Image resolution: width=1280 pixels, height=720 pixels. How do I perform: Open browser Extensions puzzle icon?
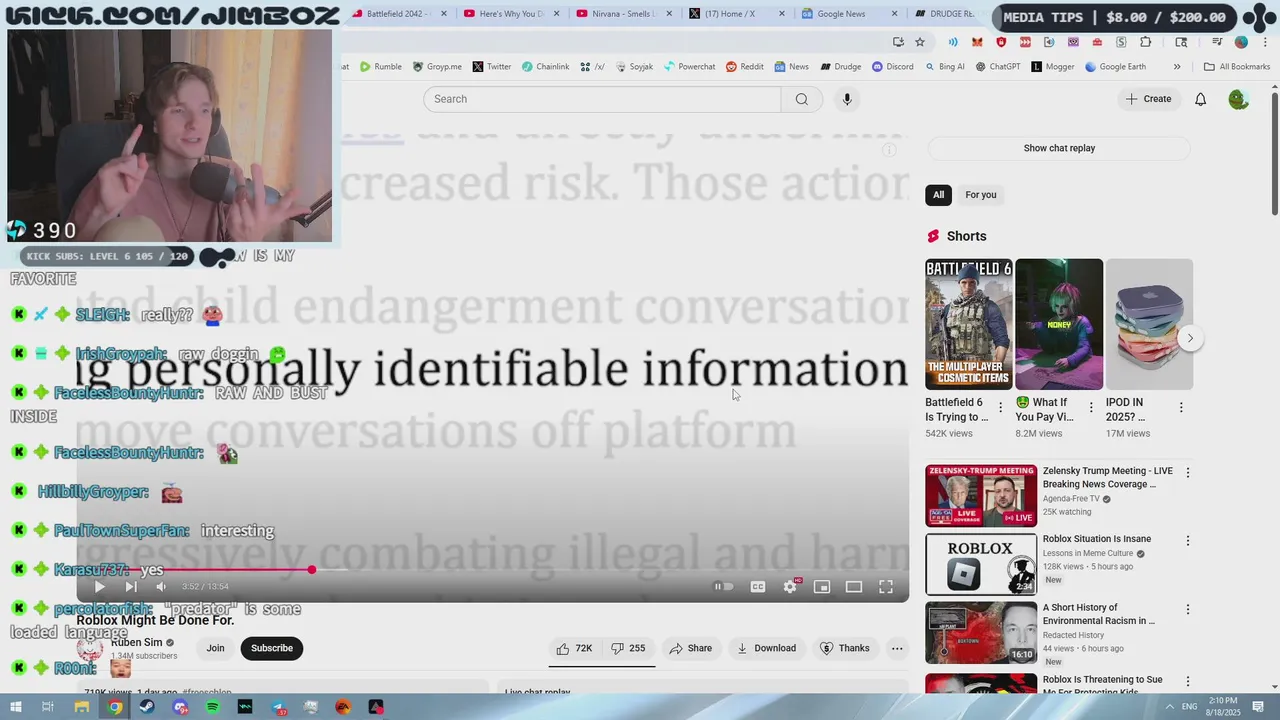pos(1146,42)
